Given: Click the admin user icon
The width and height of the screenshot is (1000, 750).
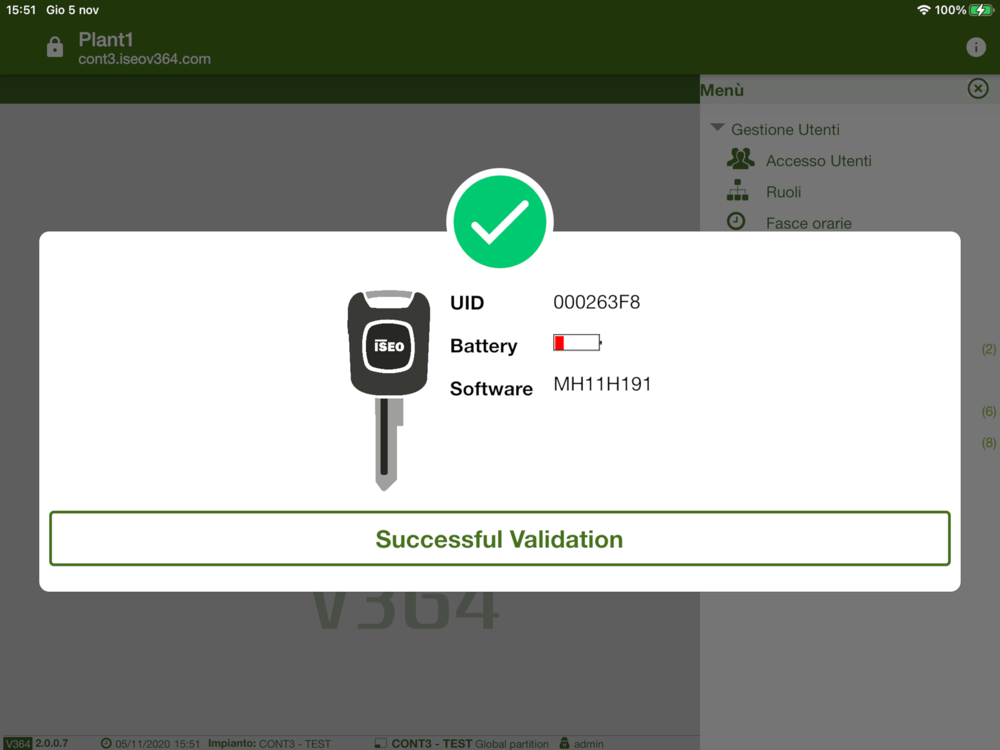Looking at the screenshot, I should [x=564, y=743].
